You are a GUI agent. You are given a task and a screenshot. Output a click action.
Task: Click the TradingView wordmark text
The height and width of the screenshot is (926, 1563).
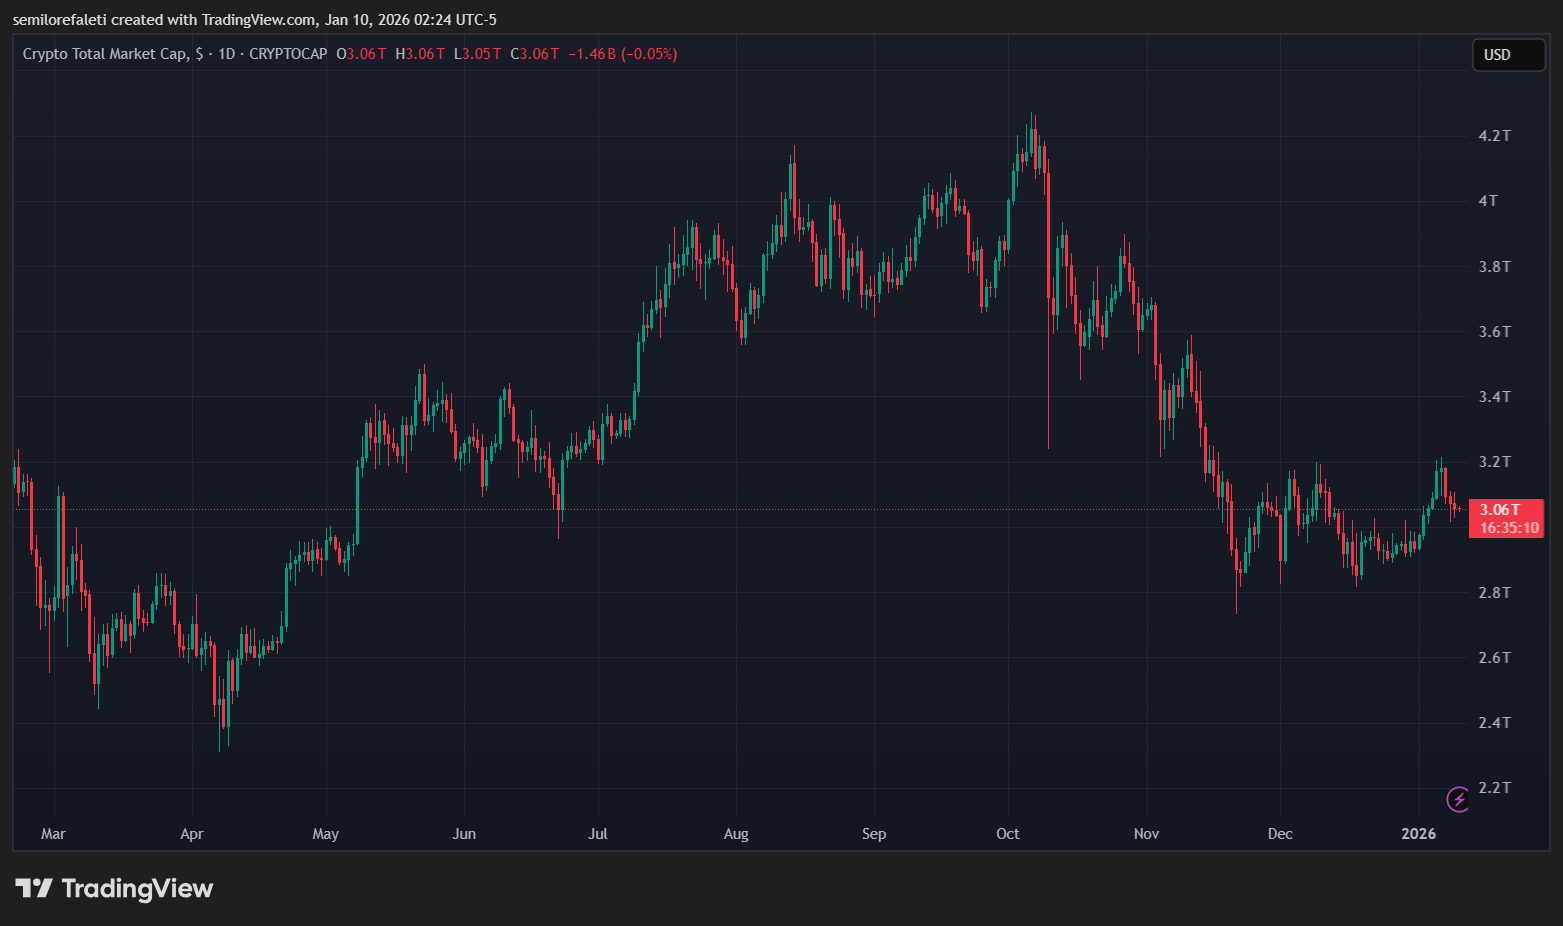[137, 888]
